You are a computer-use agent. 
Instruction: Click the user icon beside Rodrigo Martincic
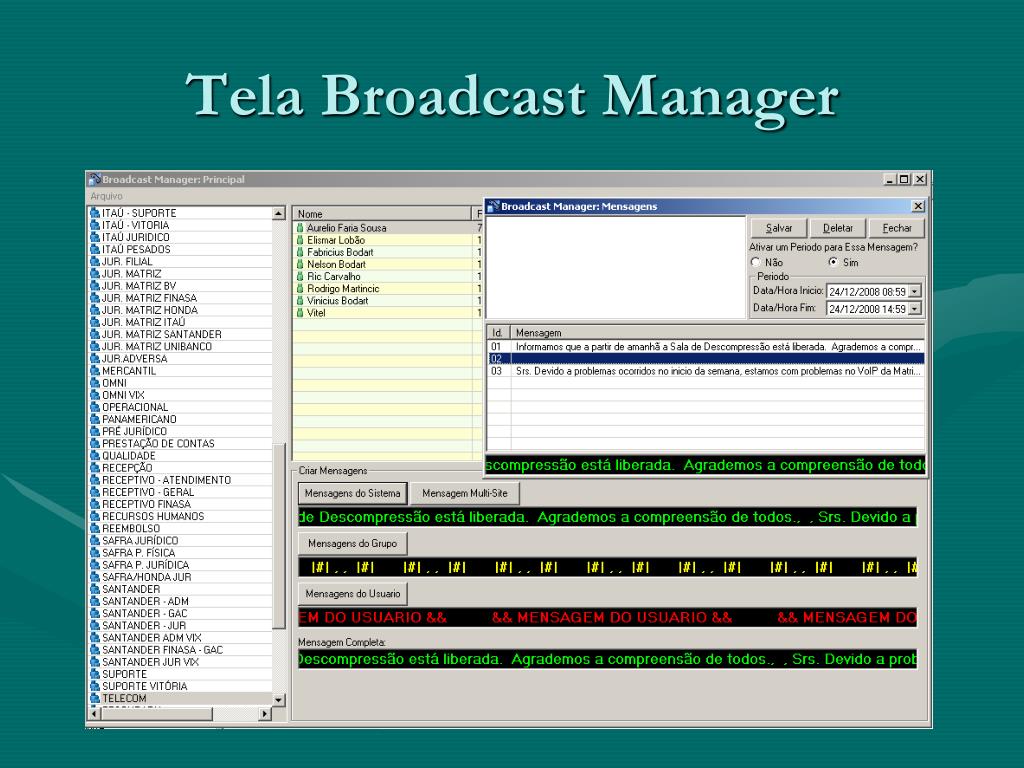pyautogui.click(x=300, y=289)
